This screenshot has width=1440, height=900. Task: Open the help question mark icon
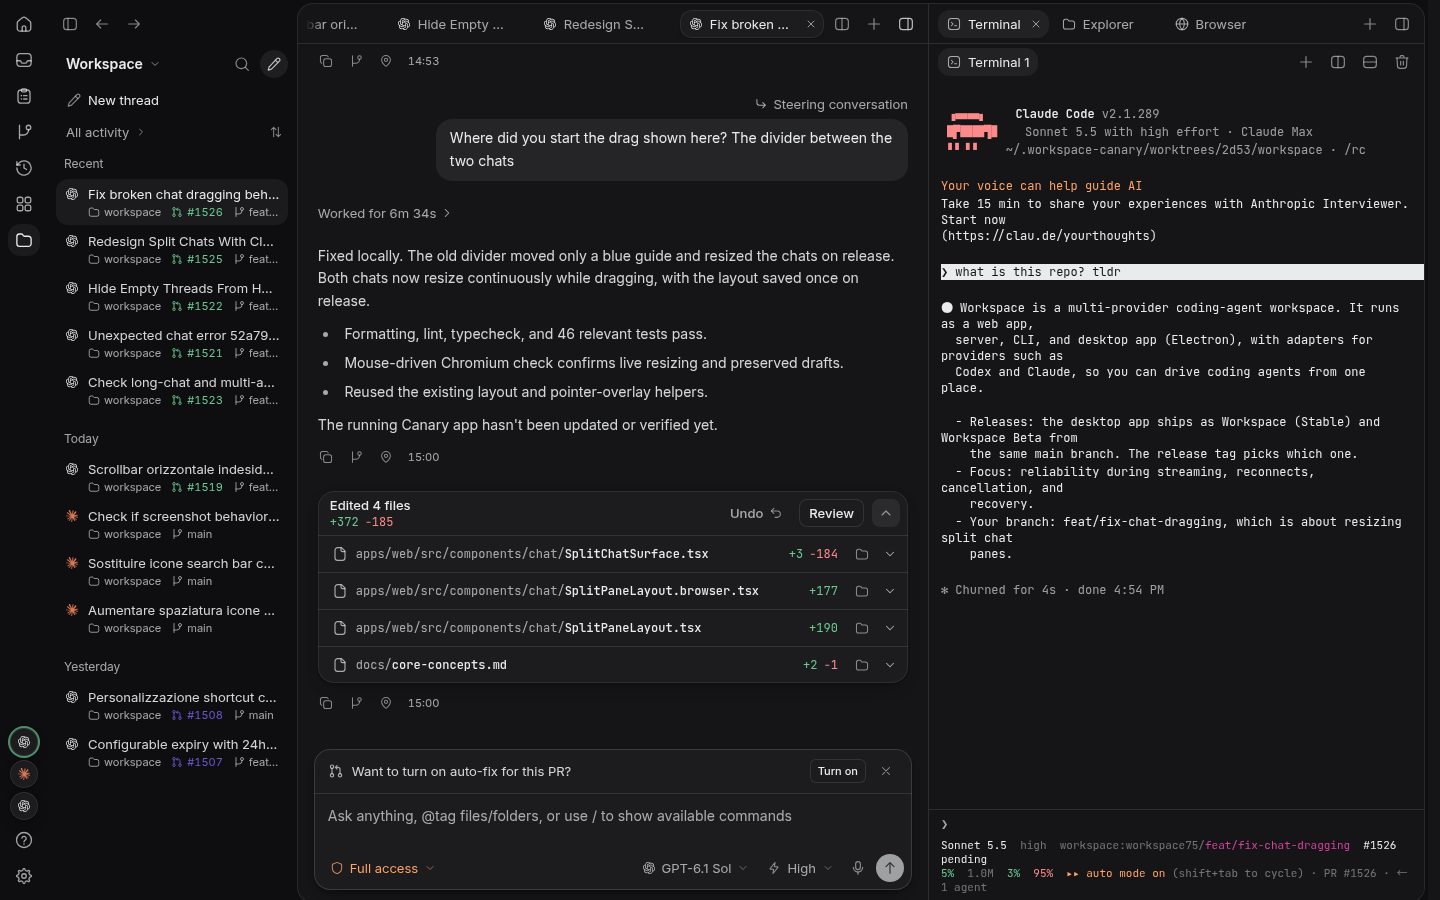click(x=24, y=840)
